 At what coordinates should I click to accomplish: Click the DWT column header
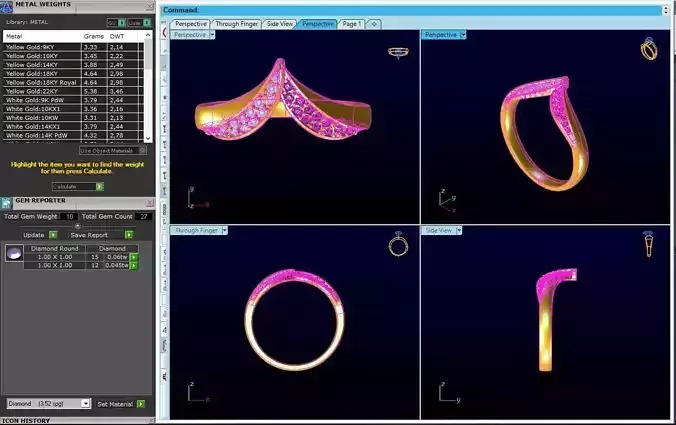coord(122,36)
